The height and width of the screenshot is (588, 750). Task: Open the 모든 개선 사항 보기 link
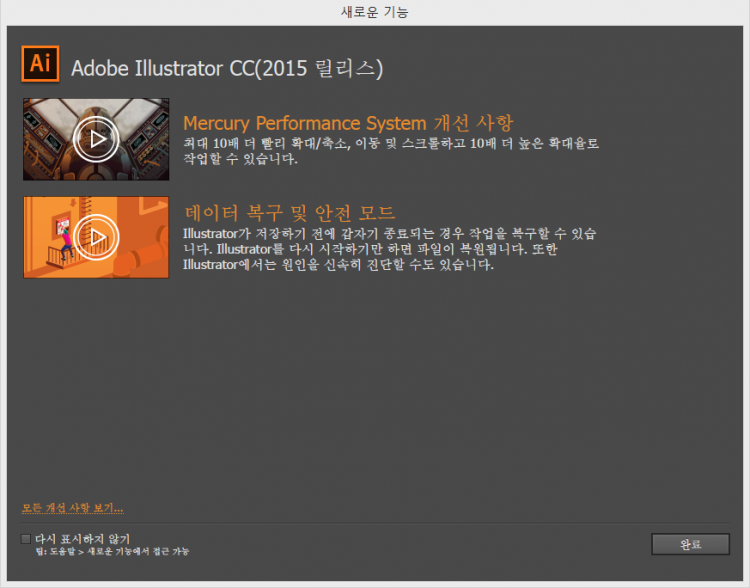point(72,507)
